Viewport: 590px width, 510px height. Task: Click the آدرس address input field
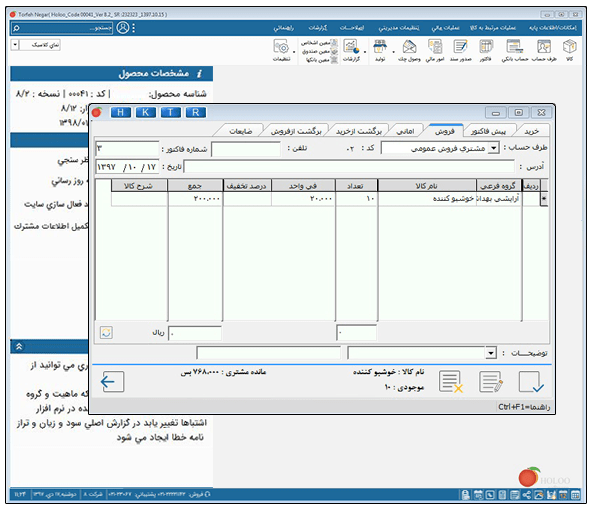point(349,167)
